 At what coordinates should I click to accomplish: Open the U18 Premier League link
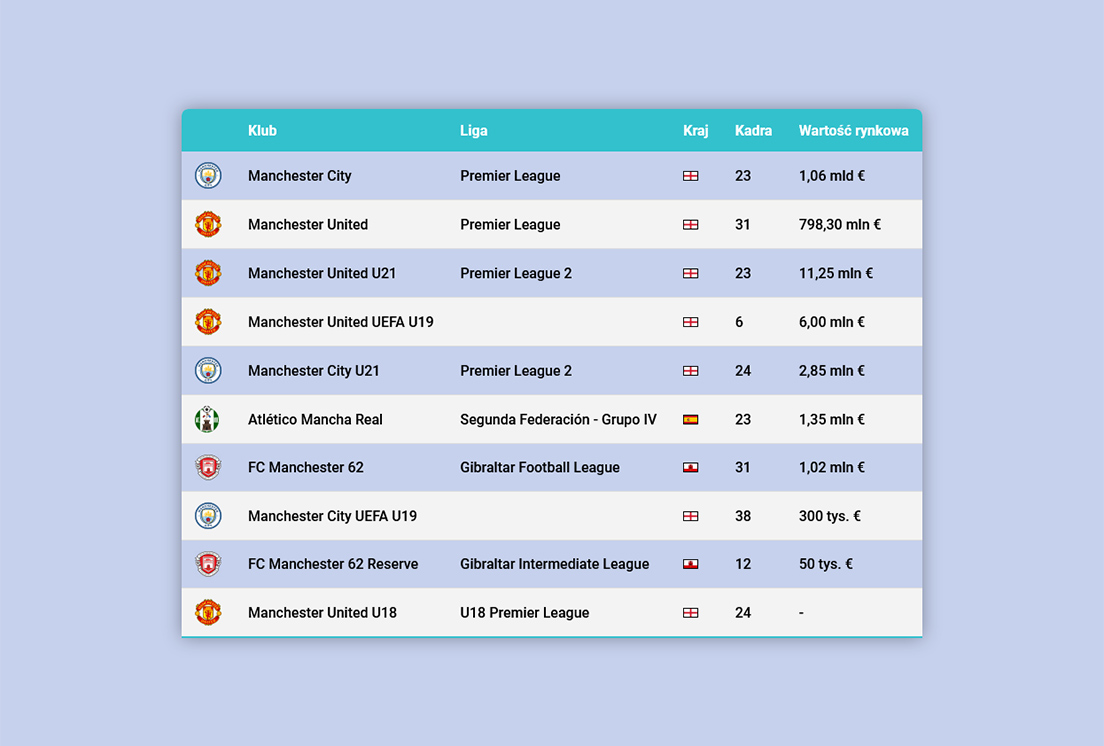coord(525,612)
